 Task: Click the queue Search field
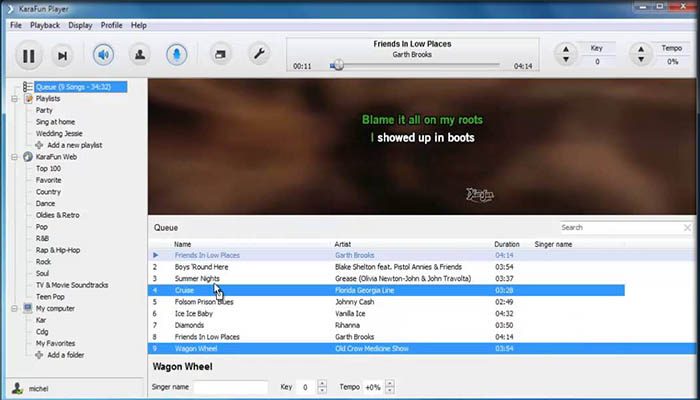[621, 228]
